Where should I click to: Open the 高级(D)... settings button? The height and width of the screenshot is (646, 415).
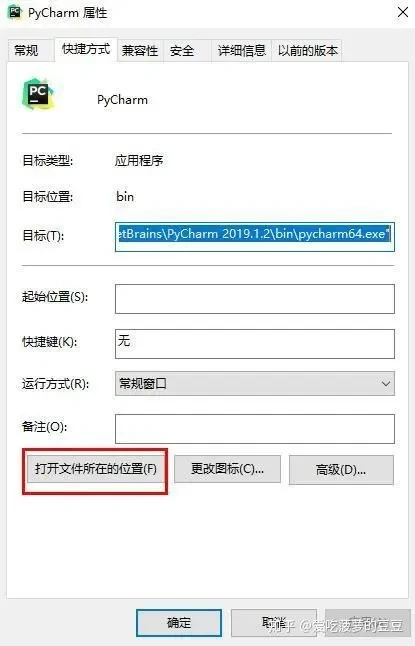click(341, 470)
